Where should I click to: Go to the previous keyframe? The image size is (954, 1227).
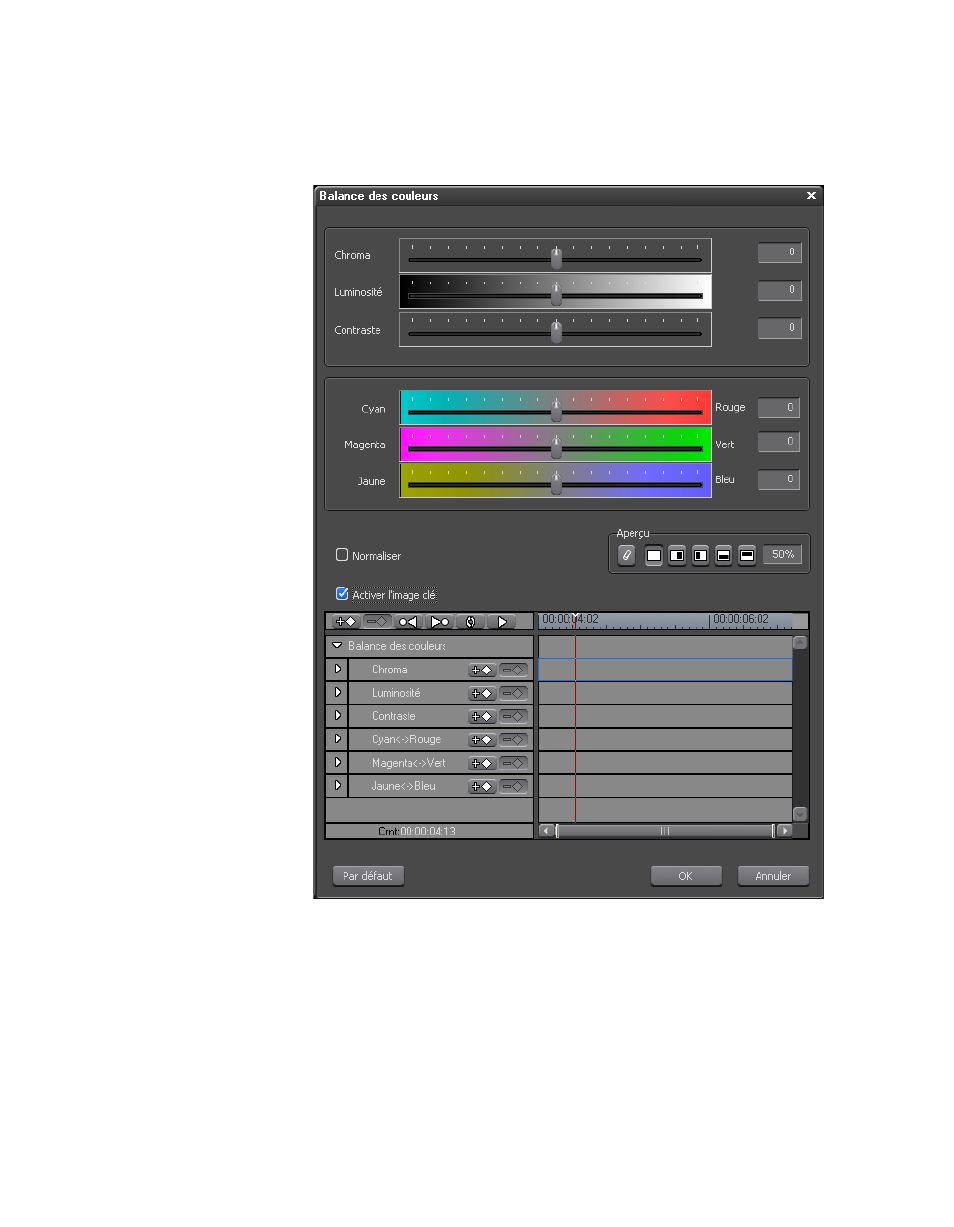tap(407, 621)
